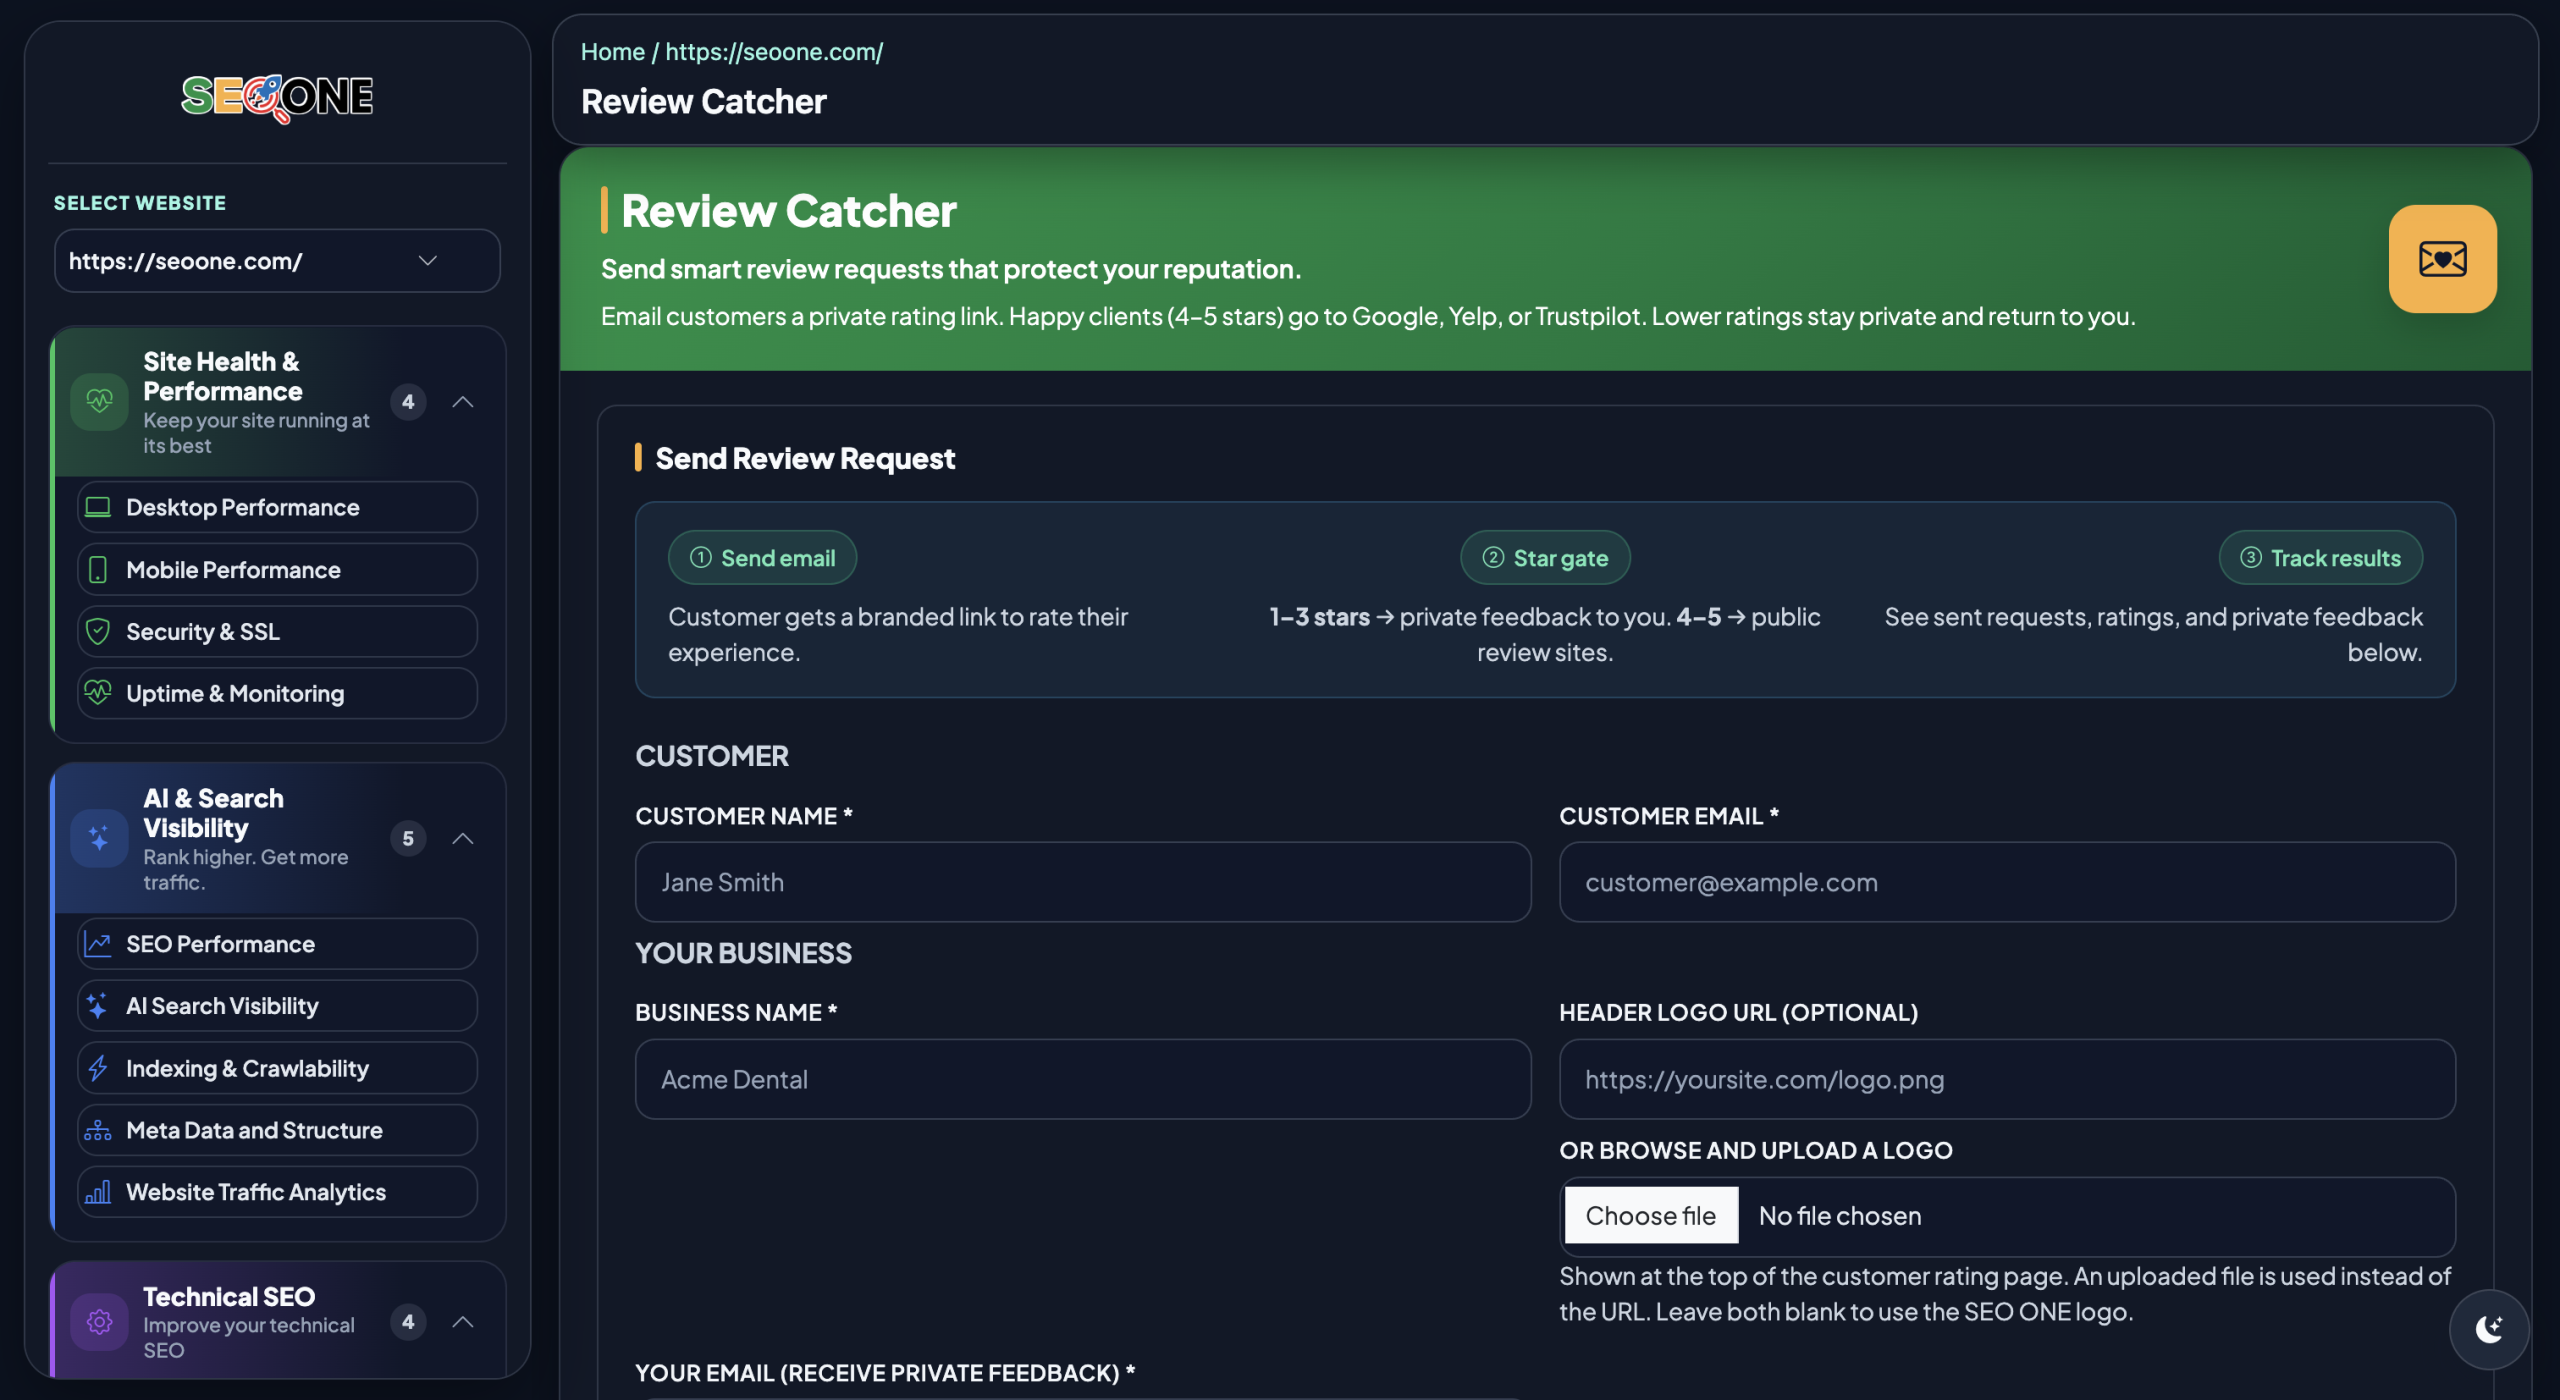This screenshot has width=2560, height=1400.
Task: Focus the Header Logo URL field
Action: point(2007,1079)
